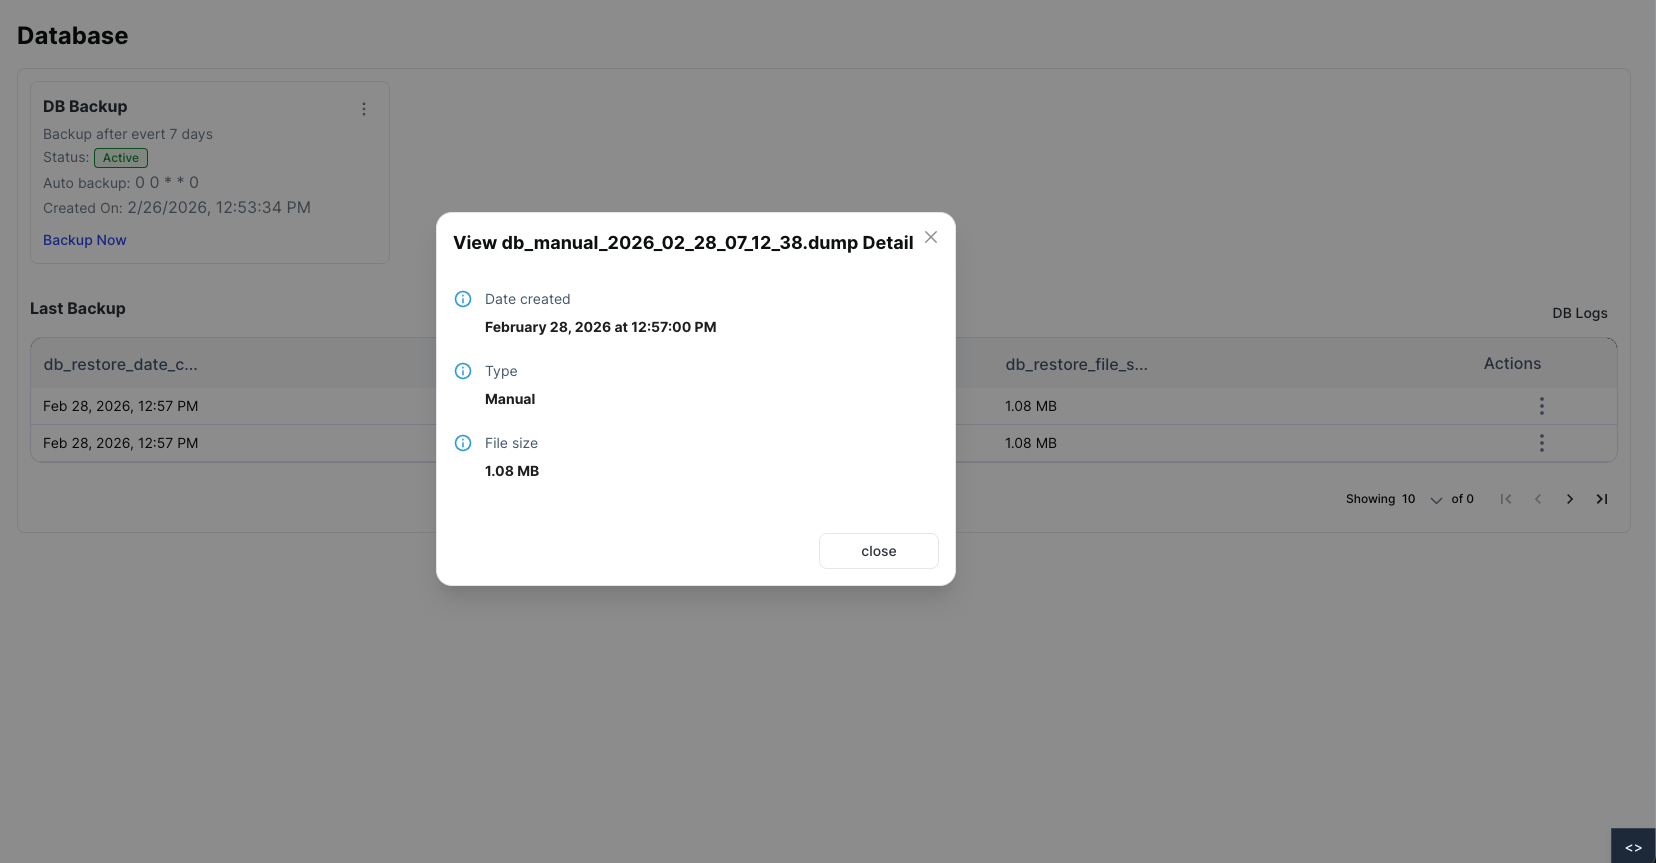Image resolution: width=1656 pixels, height=863 pixels.
Task: Open actions menu for first backup row
Action: pyautogui.click(x=1542, y=406)
